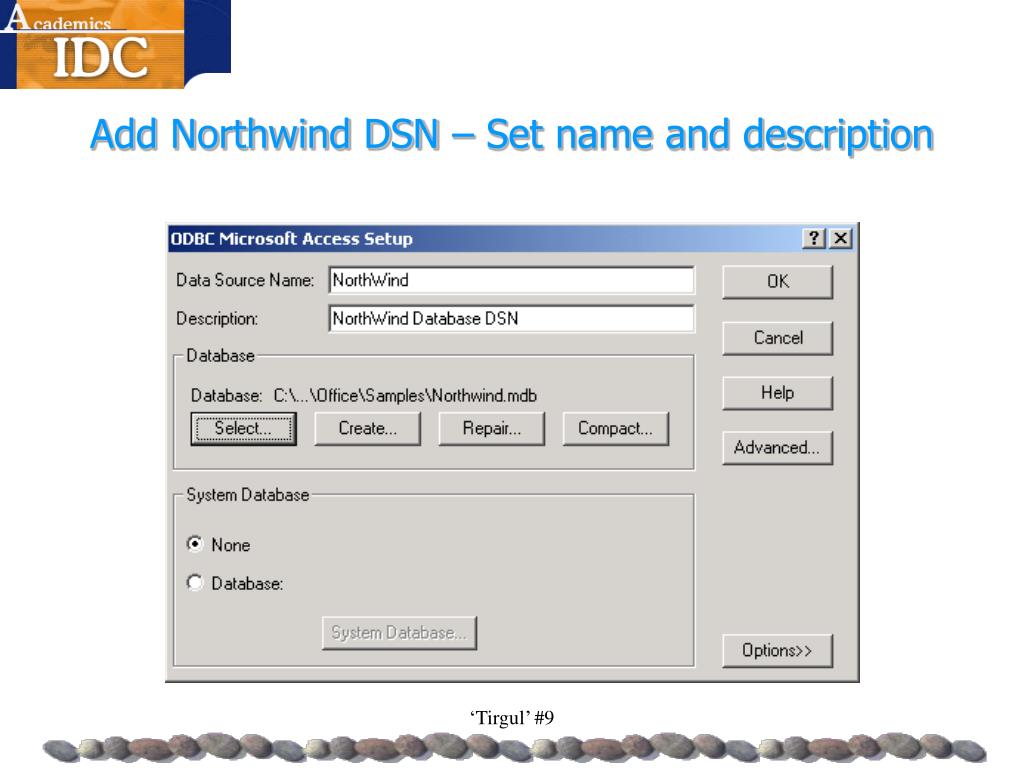The image size is (1024, 768).
Task: Cancel the ODBC setup dialog
Action: [x=777, y=338]
